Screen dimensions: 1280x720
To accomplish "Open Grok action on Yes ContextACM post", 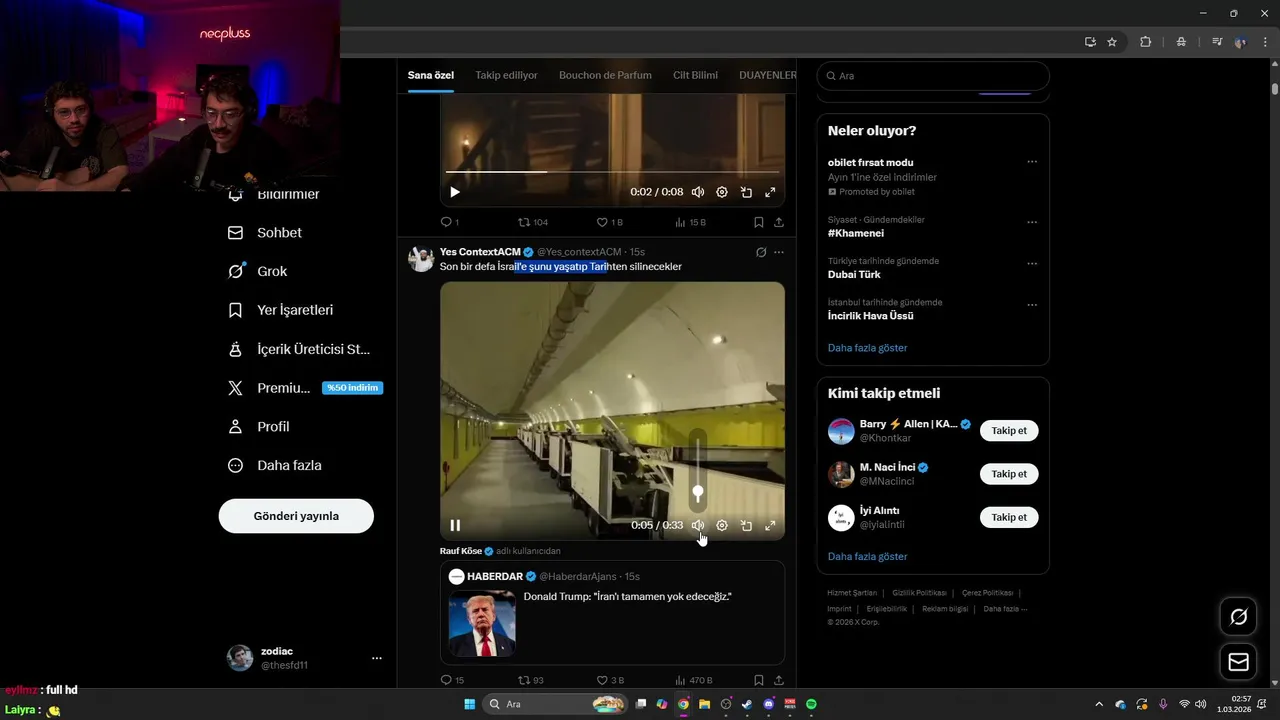I will [x=761, y=252].
